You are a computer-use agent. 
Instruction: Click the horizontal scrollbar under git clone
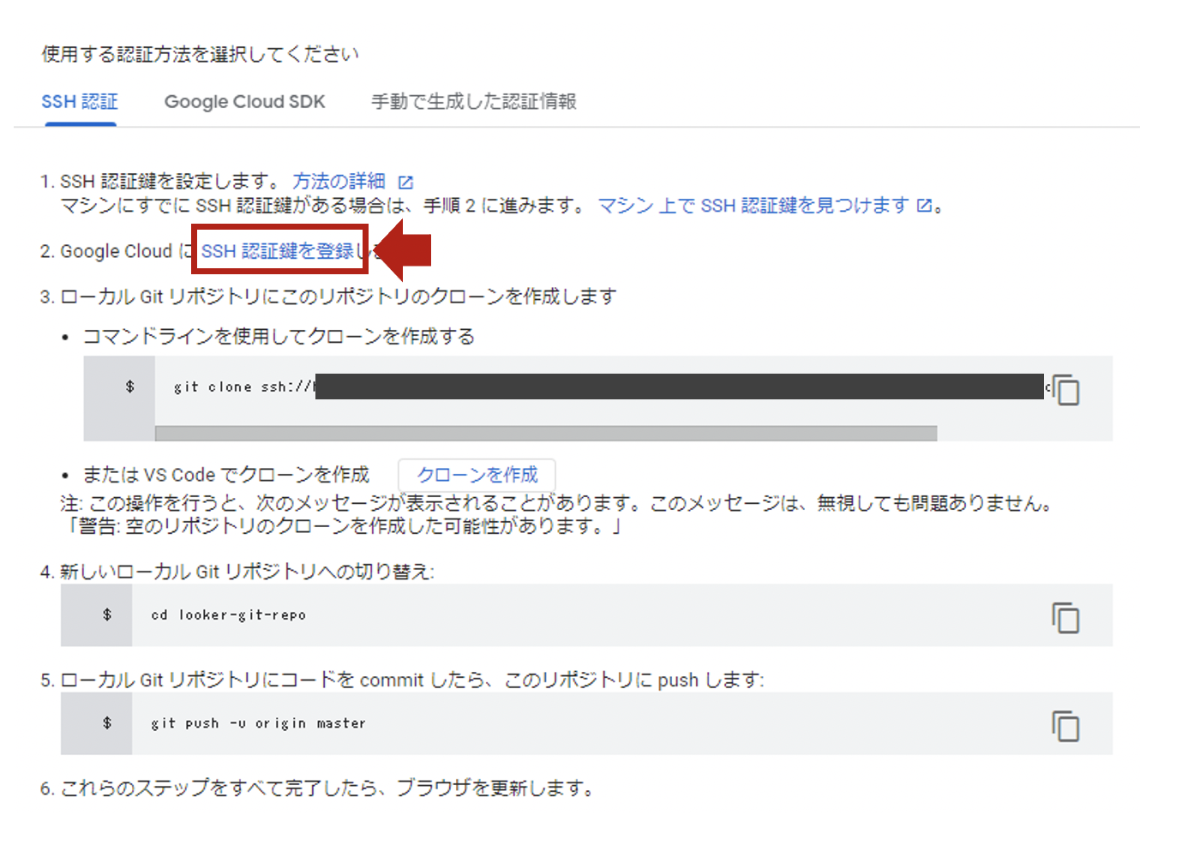click(x=546, y=433)
